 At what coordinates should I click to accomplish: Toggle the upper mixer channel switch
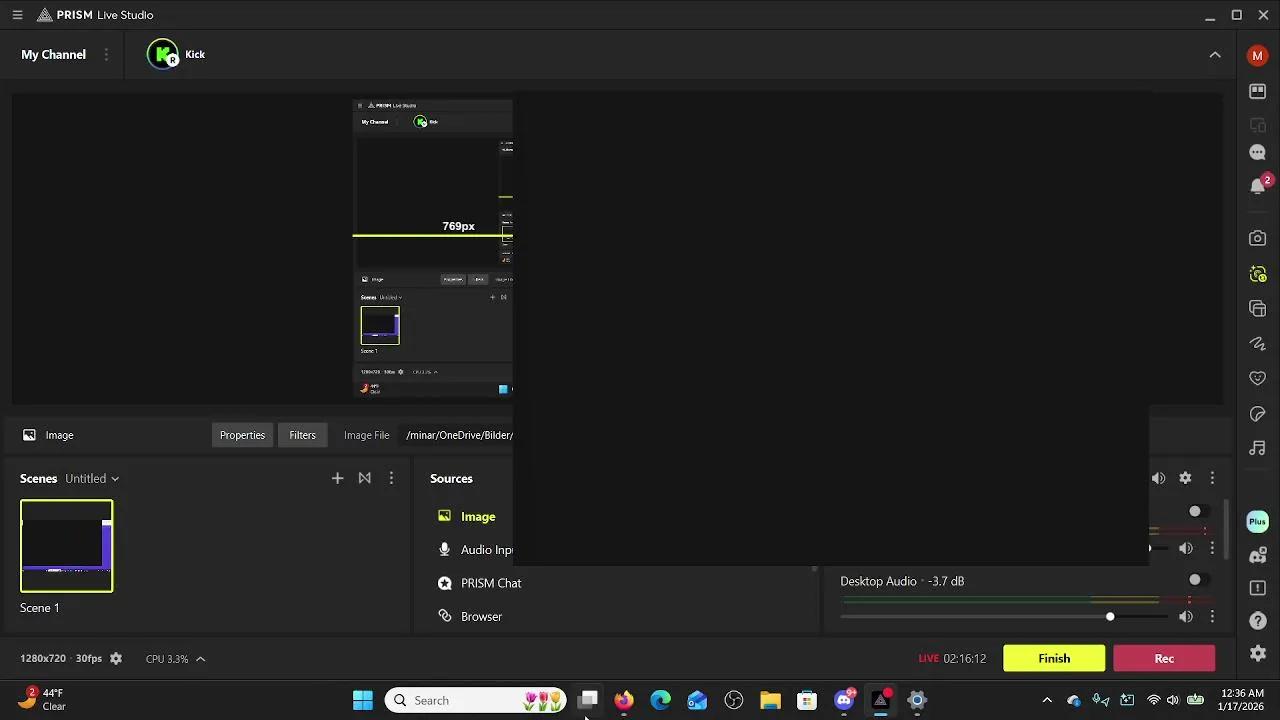point(1195,511)
